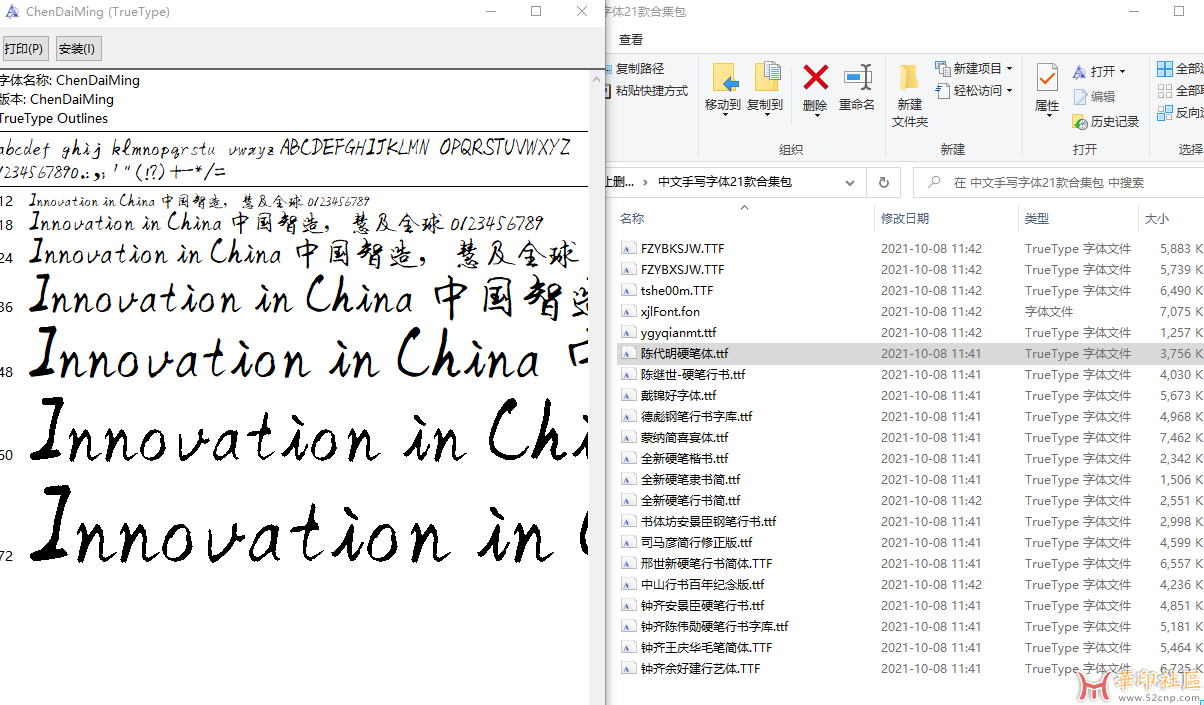Select the file 陈继世-硬笔行书.ttf
This screenshot has width=1204, height=705.
(x=693, y=375)
